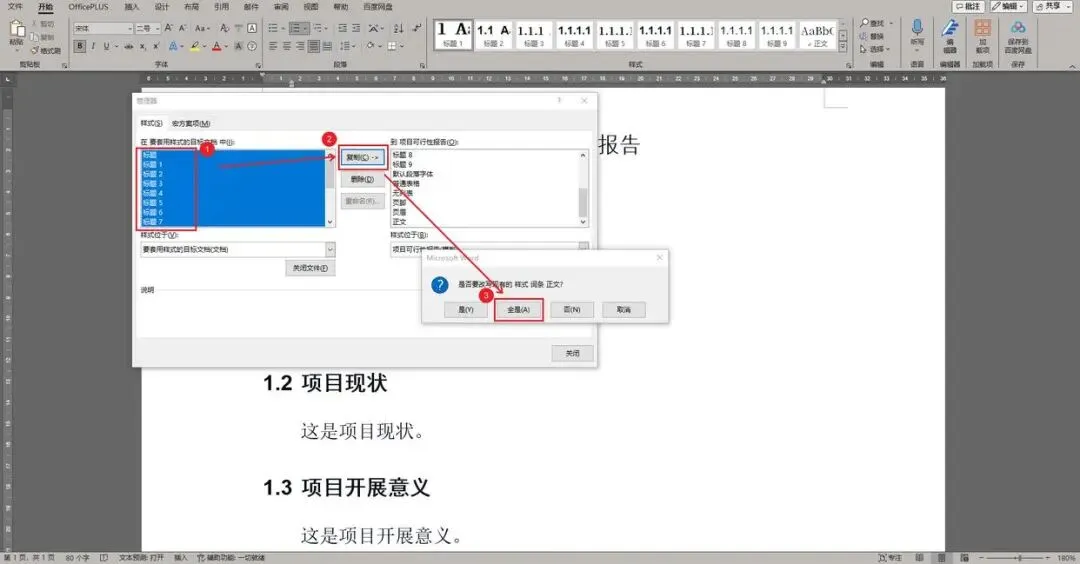Click the Editor (编辑器) pen icon
Viewport: 1080px width, 564px height.
tap(950, 29)
